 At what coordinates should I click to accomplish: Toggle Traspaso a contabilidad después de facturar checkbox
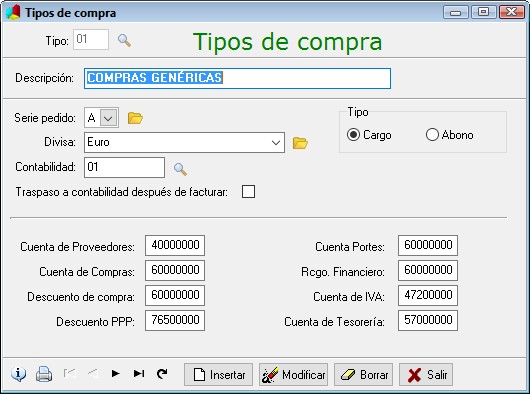248,192
